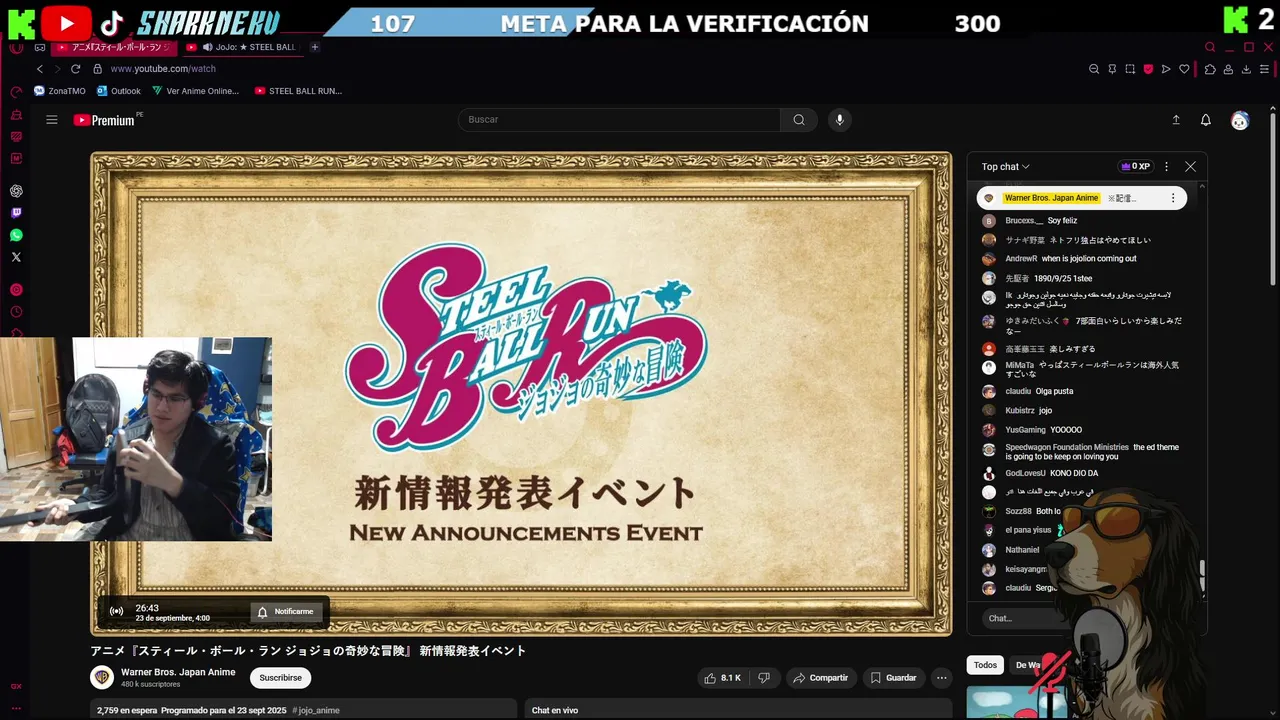Open the YouTube create/upload icon

1176,120
